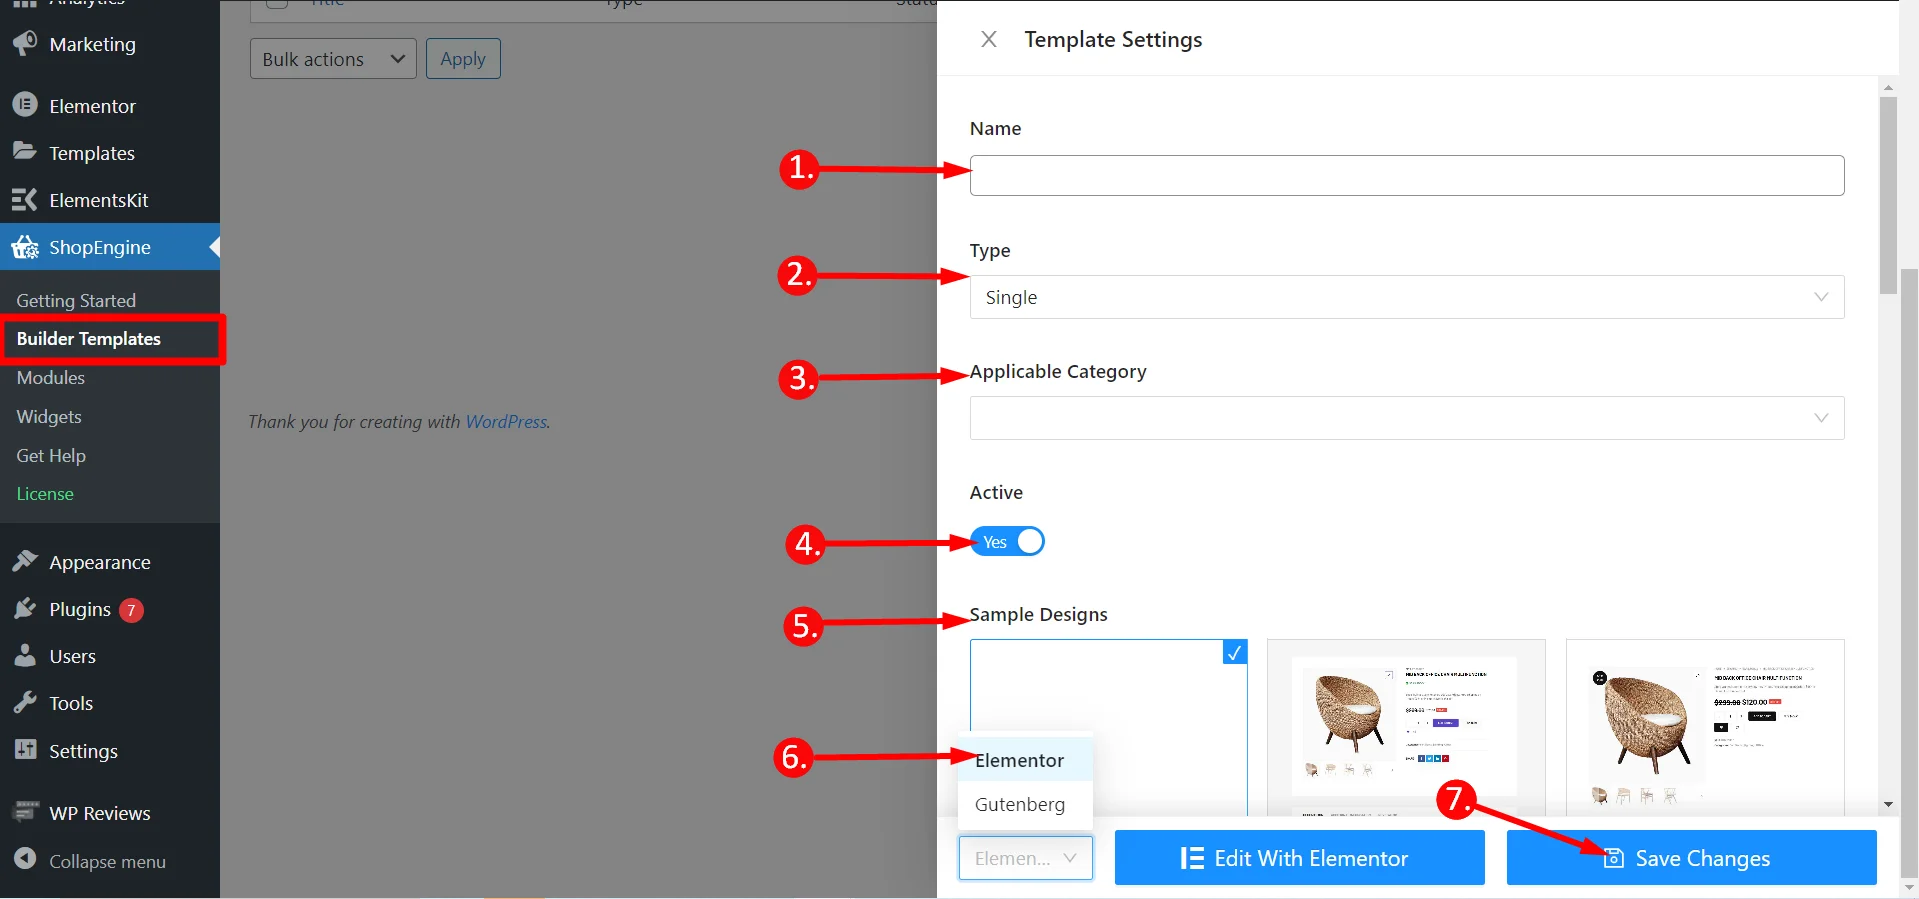Click the Templates folder icon
The height and width of the screenshot is (899, 1919).
pos(25,152)
